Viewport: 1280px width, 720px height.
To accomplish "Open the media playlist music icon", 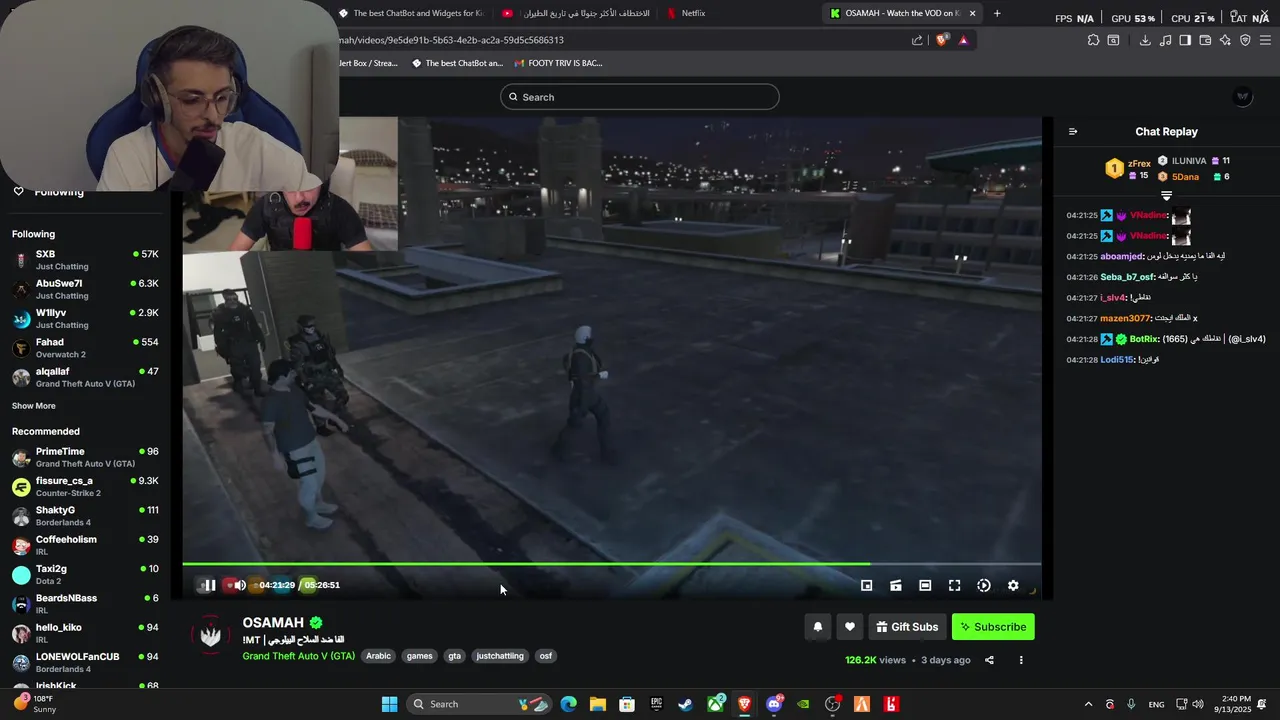I will click(x=1166, y=40).
